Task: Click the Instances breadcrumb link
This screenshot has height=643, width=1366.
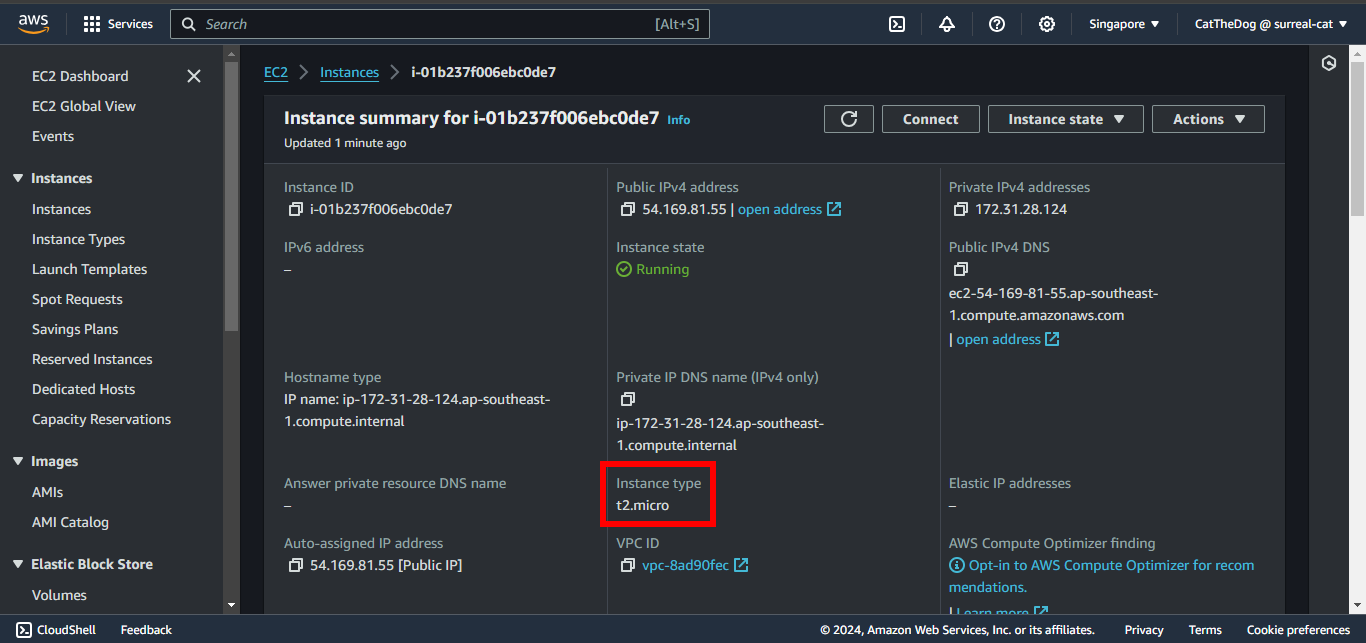Action: pos(349,72)
